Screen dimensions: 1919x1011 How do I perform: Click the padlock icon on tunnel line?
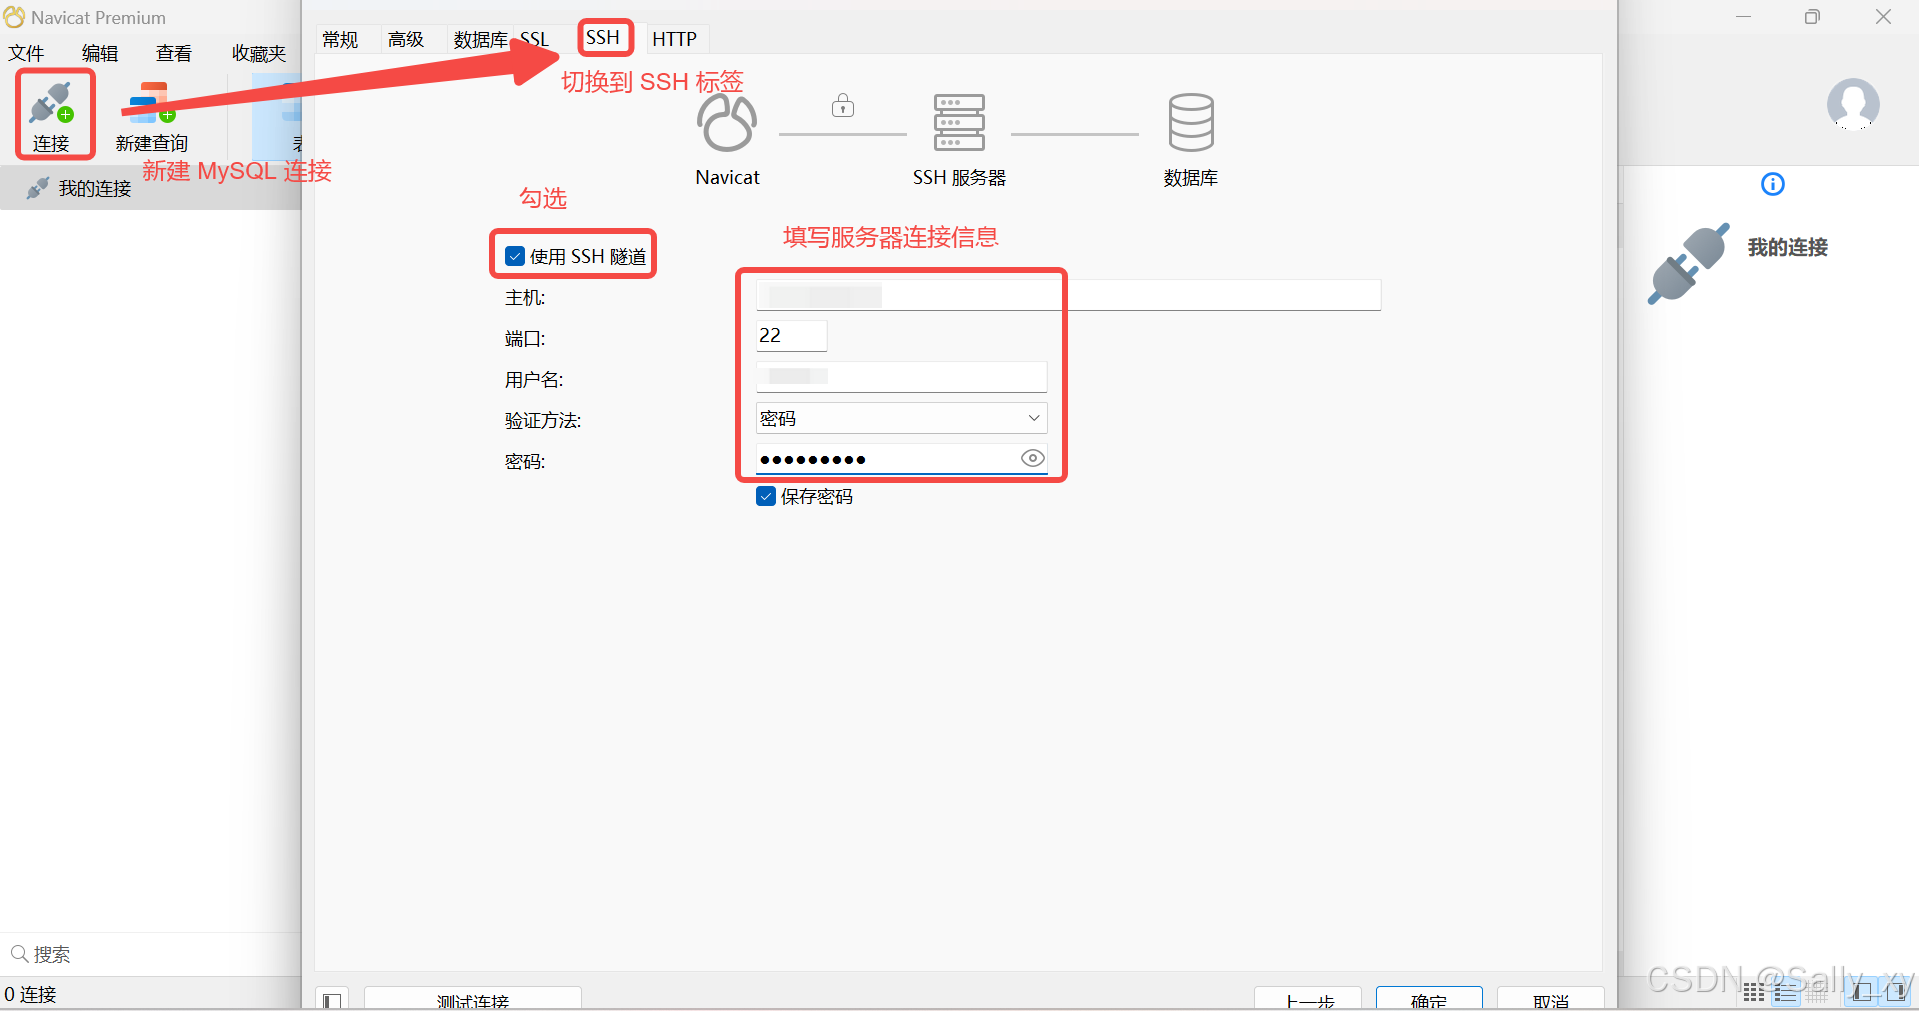click(x=843, y=105)
